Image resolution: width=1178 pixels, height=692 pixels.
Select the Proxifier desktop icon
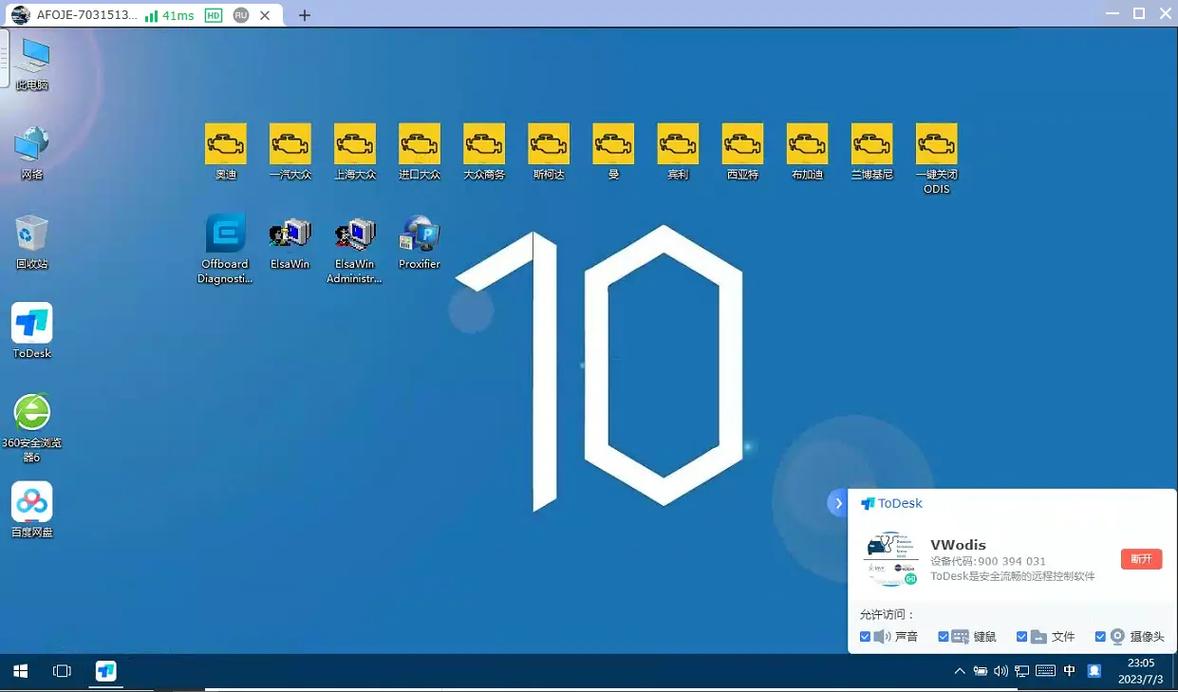tap(419, 242)
